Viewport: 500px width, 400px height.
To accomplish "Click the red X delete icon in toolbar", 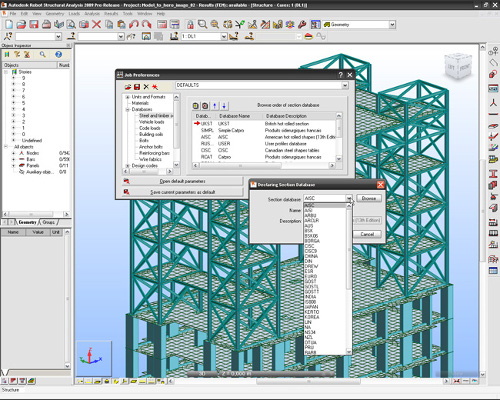I will tap(97, 24).
